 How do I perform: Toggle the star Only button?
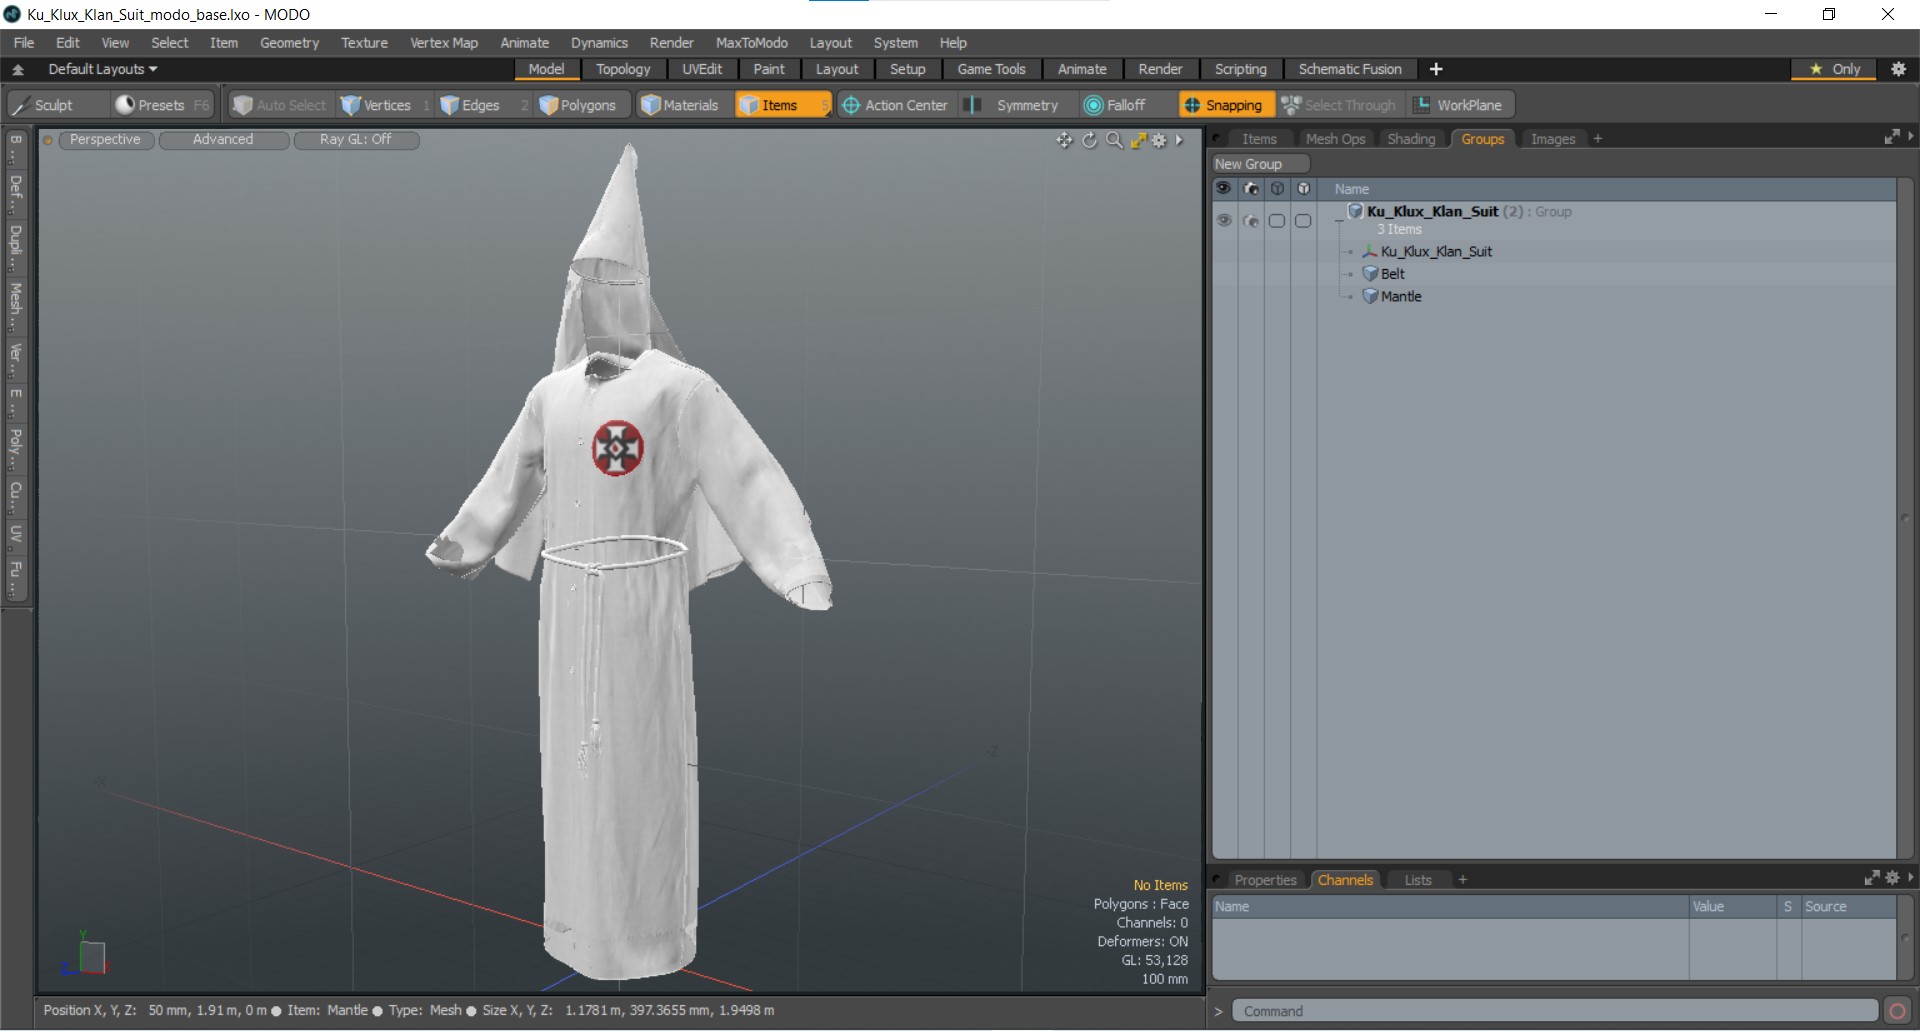pos(1835,69)
